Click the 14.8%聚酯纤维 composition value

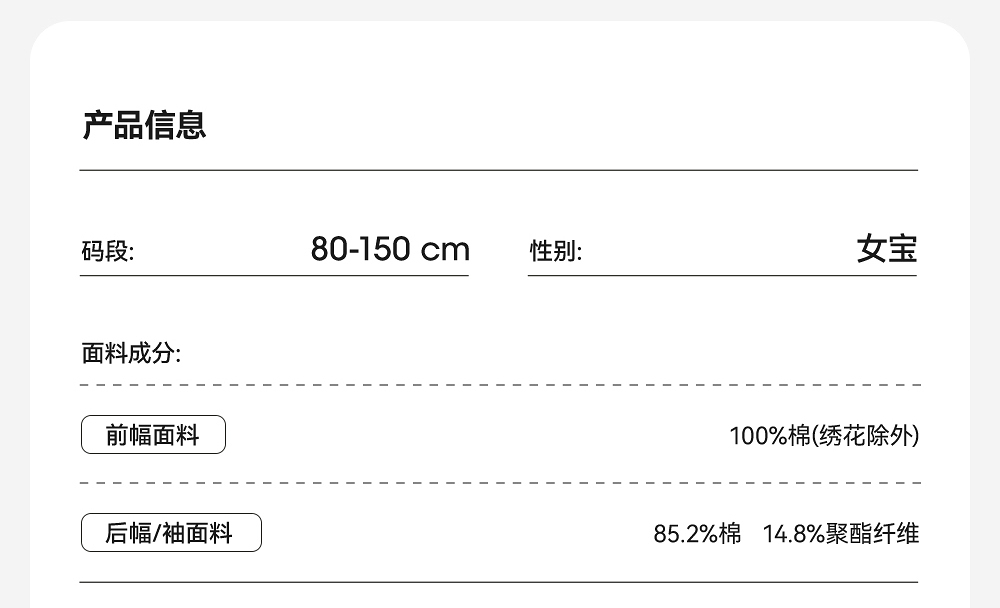(840, 534)
